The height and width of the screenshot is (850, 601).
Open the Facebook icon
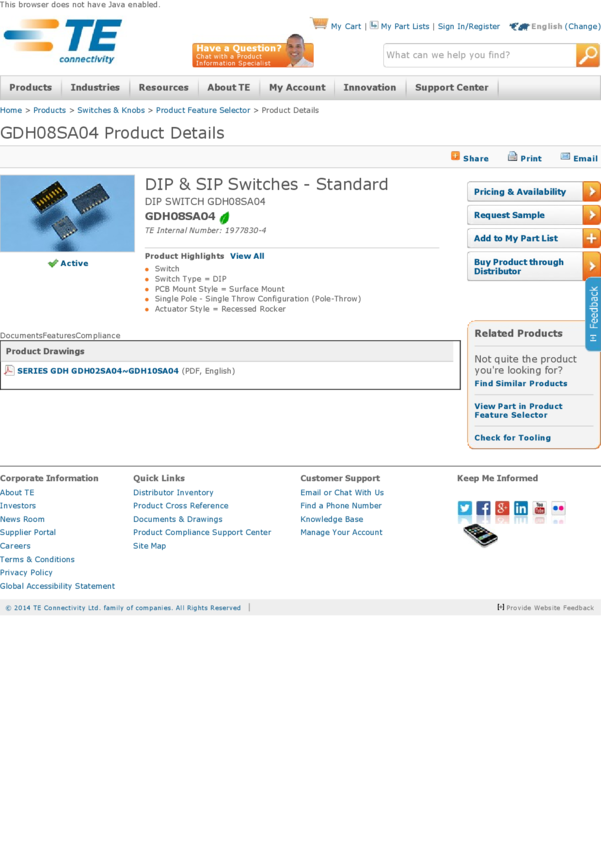483,508
